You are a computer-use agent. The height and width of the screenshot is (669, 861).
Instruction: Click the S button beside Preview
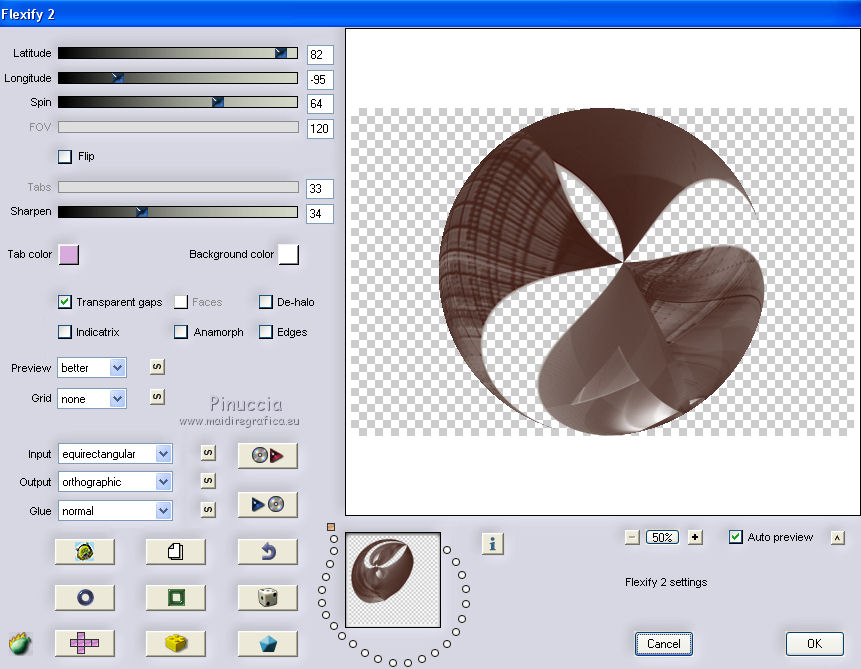tap(157, 367)
